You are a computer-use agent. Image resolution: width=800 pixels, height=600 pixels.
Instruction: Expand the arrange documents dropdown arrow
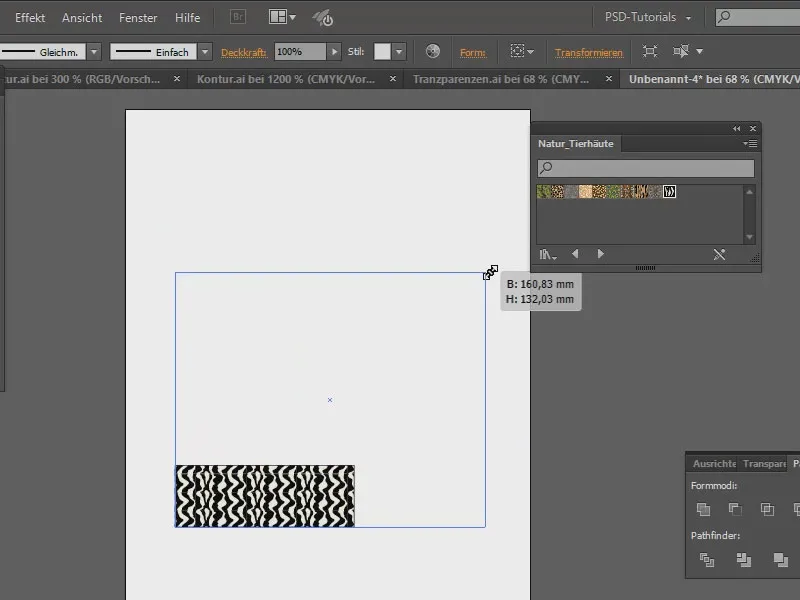[x=292, y=17]
